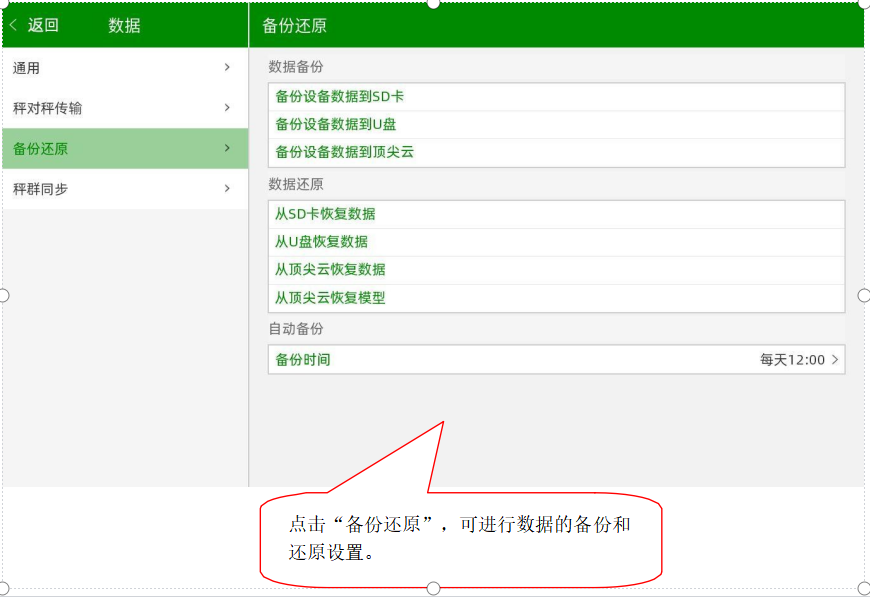Expand the chevron beside 秤群同步

click(227, 188)
